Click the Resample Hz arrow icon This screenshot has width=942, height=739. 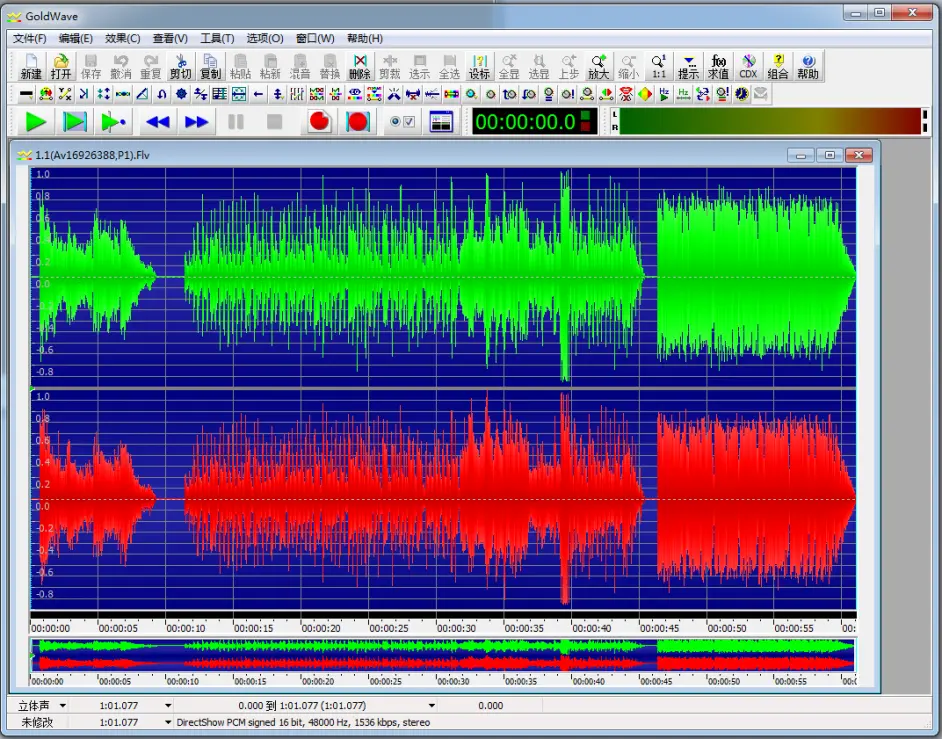[x=684, y=94]
